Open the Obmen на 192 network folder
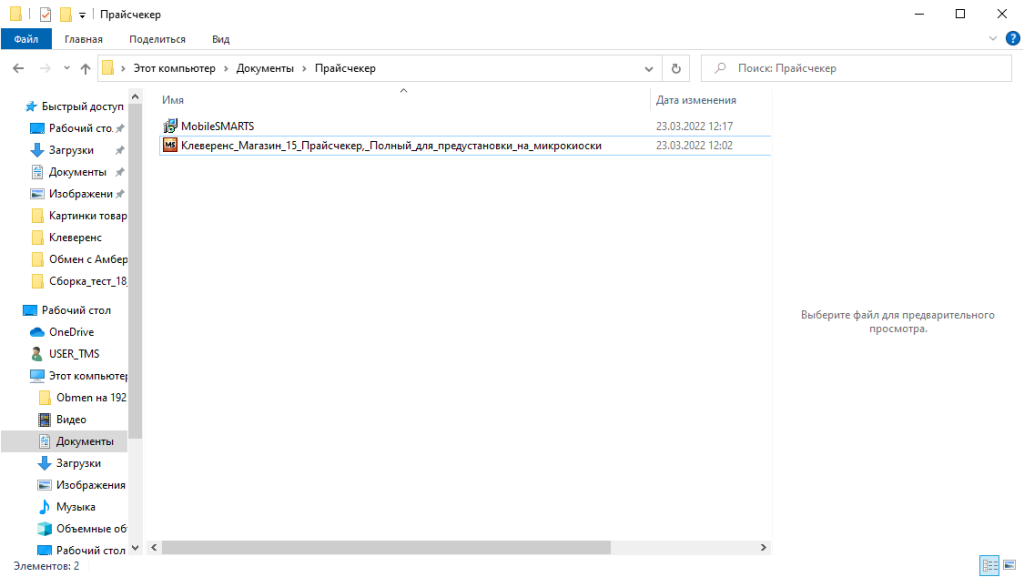This screenshot has height=577, width=1024. (91, 398)
